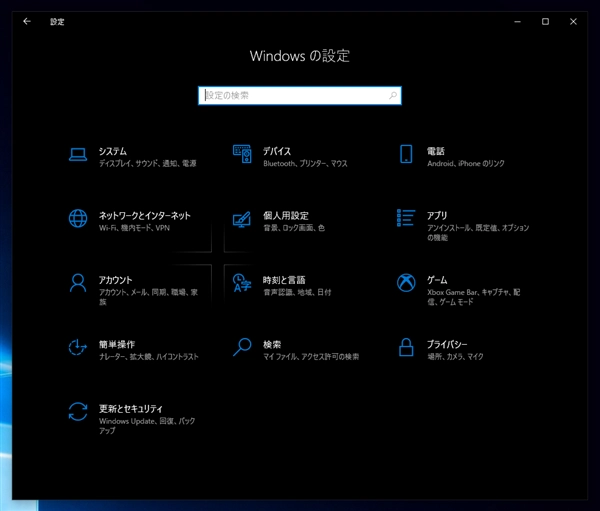Image resolution: width=600 pixels, height=511 pixels.
Task: Open プライバシー settings title
Action: [447, 344]
